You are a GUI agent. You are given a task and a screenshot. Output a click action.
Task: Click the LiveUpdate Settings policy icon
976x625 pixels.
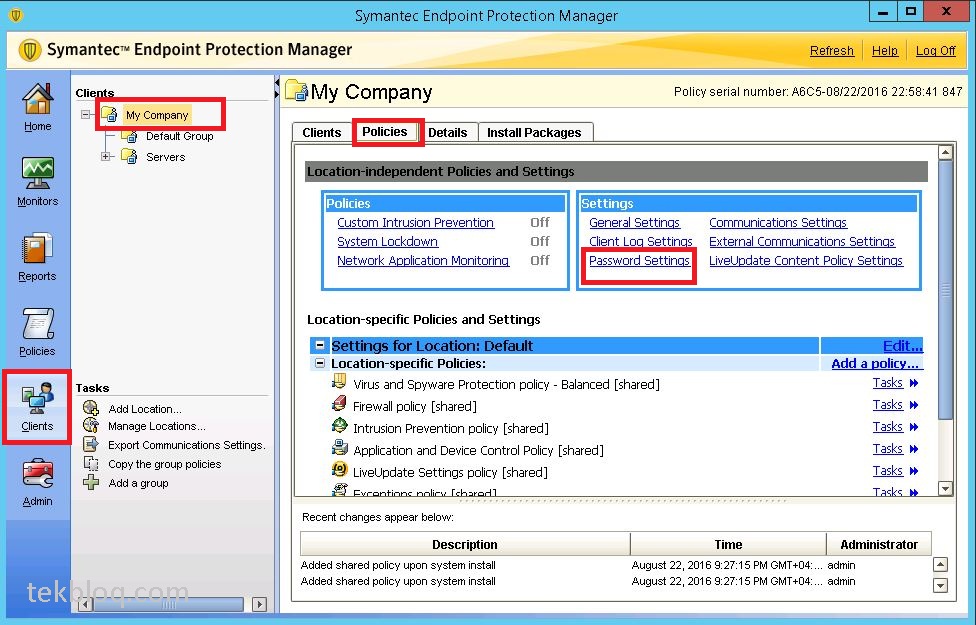pyautogui.click(x=339, y=469)
